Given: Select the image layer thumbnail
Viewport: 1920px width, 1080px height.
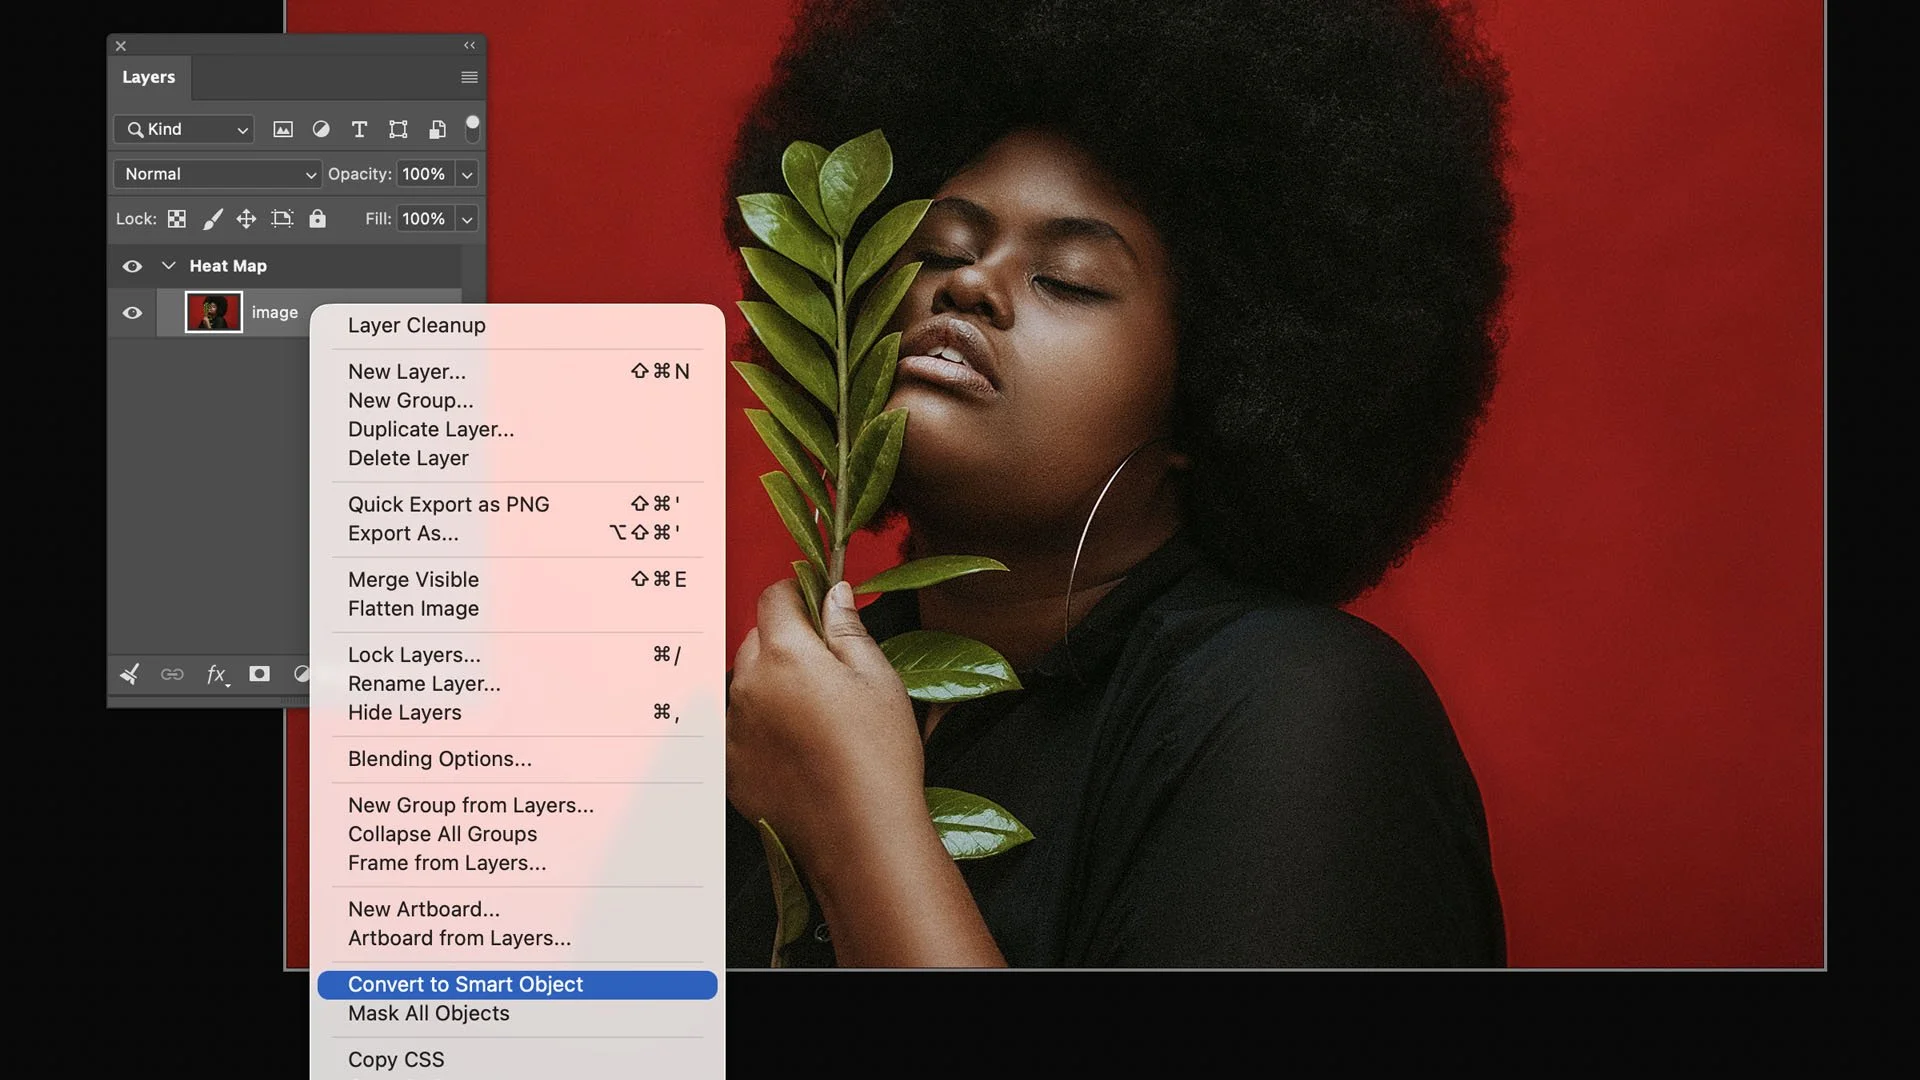Looking at the screenshot, I should click(214, 312).
